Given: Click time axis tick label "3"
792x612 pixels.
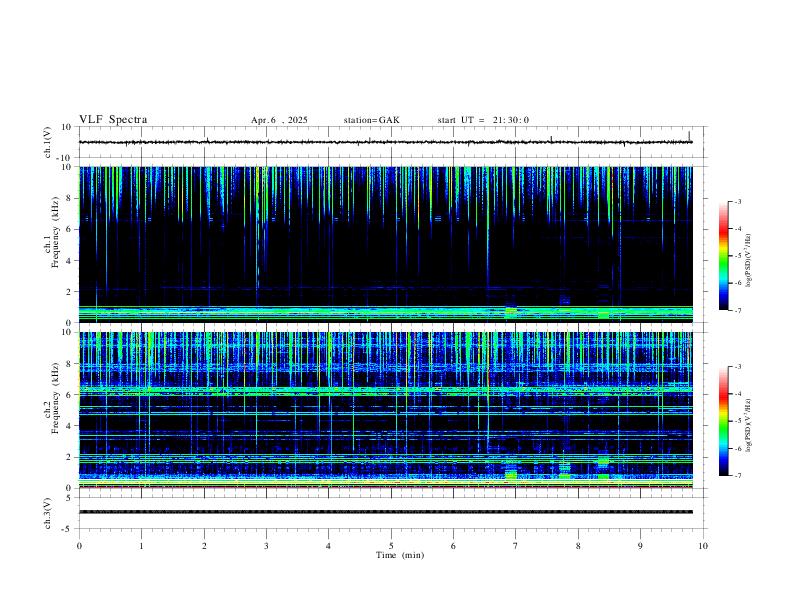Looking at the screenshot, I should [266, 546].
